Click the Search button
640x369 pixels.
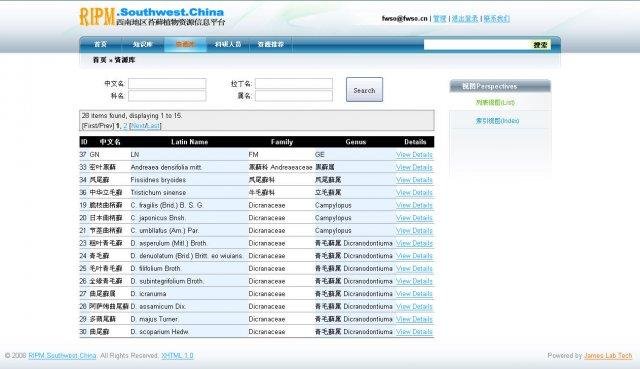(x=364, y=90)
